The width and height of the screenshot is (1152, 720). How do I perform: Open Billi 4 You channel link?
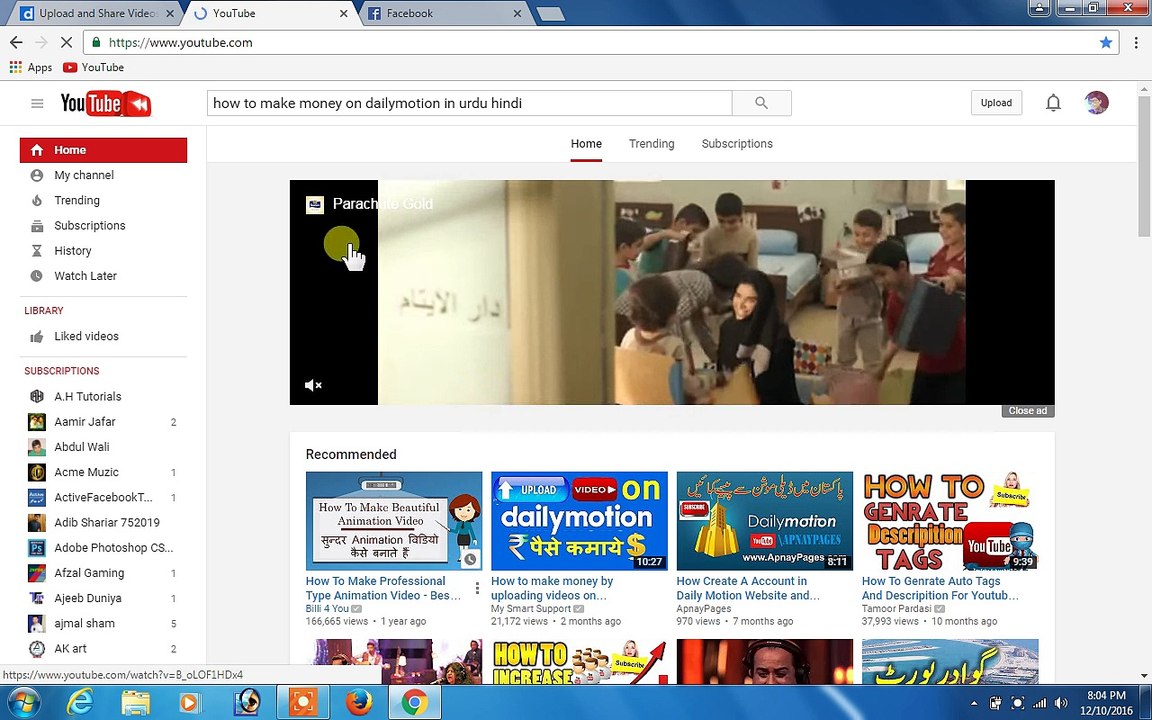[x=327, y=608]
